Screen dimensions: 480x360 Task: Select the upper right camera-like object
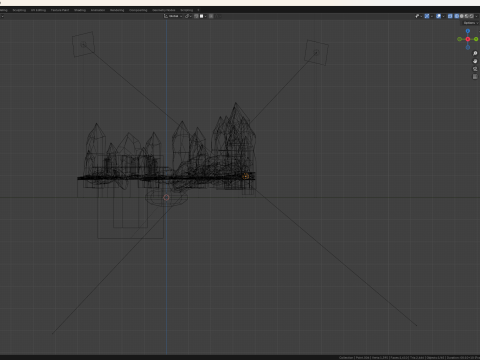pos(316,53)
